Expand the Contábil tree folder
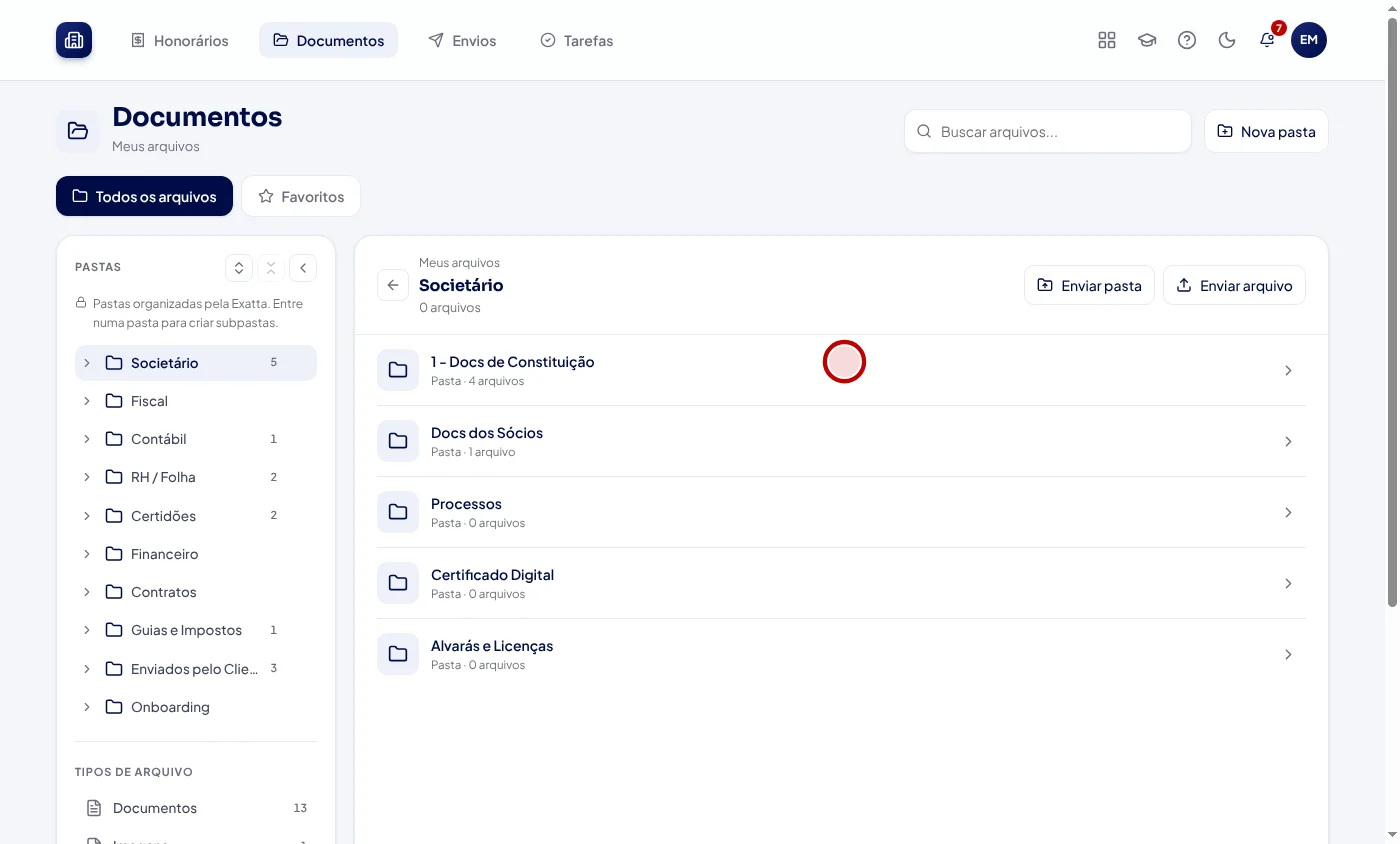1400x844 pixels. pyautogui.click(x=87, y=439)
